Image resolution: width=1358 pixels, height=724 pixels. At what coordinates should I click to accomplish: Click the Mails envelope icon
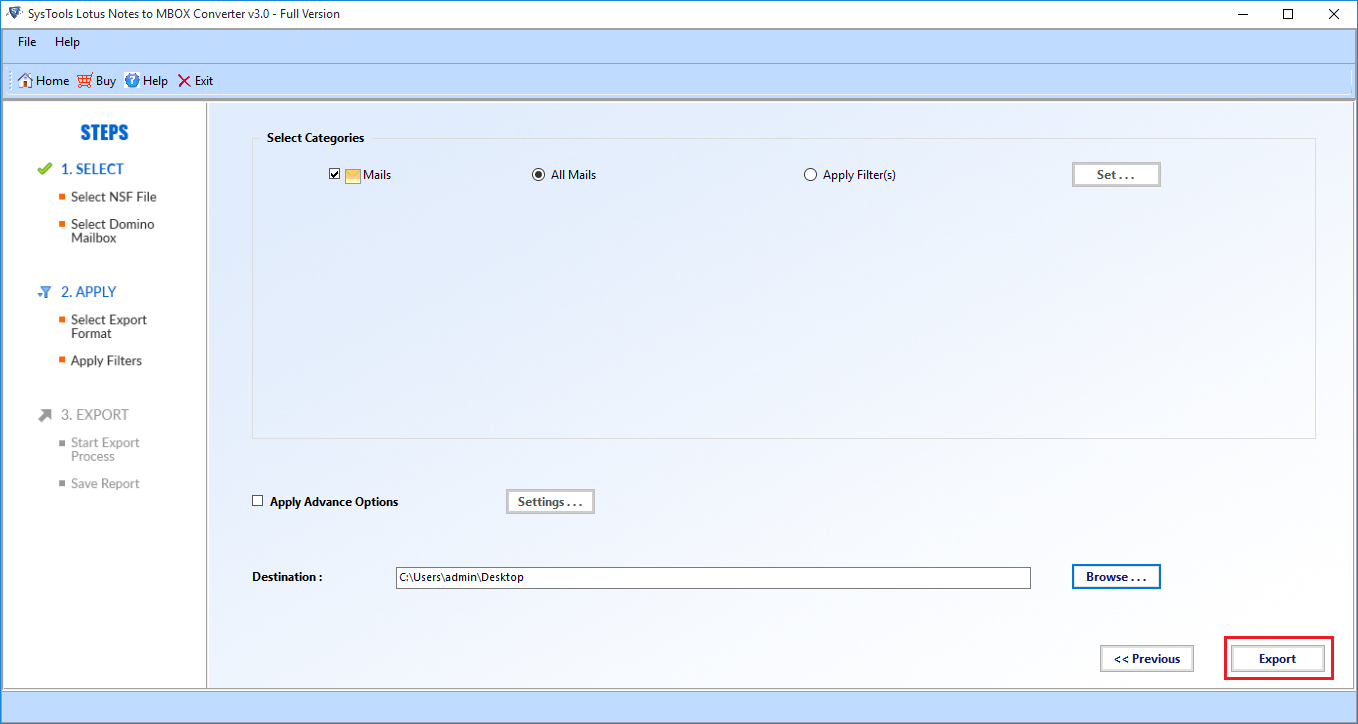click(x=353, y=175)
